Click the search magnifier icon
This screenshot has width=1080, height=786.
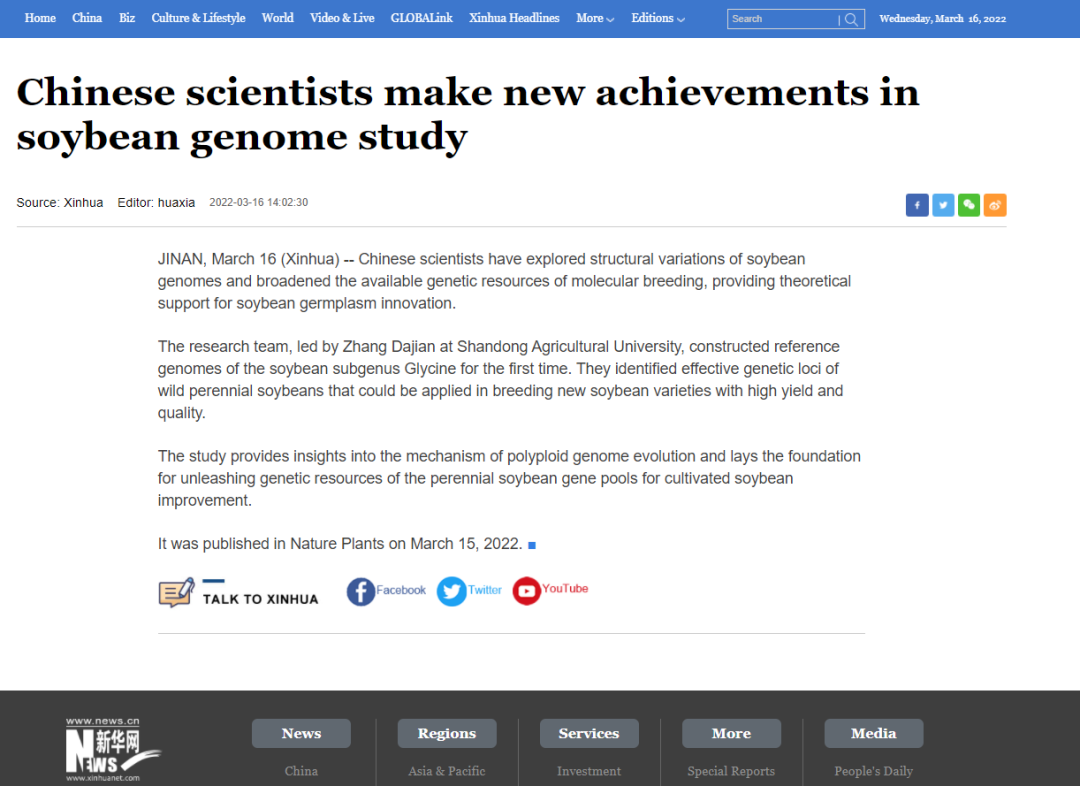tap(852, 19)
